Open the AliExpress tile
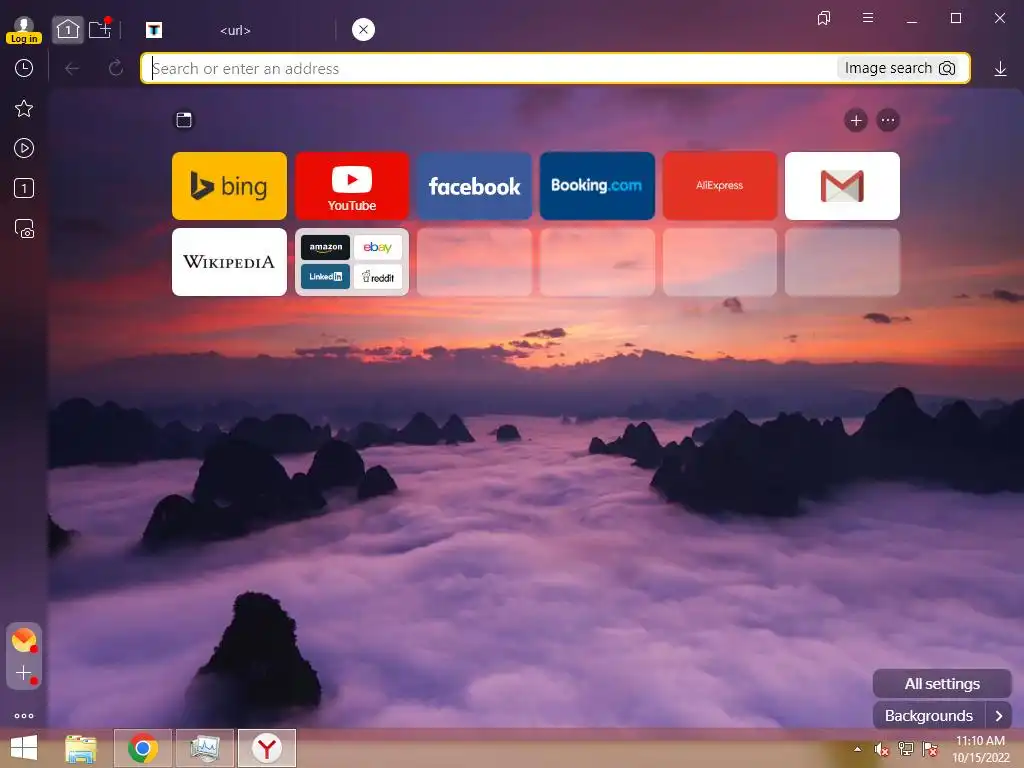Image resolution: width=1024 pixels, height=768 pixels. tap(720, 186)
